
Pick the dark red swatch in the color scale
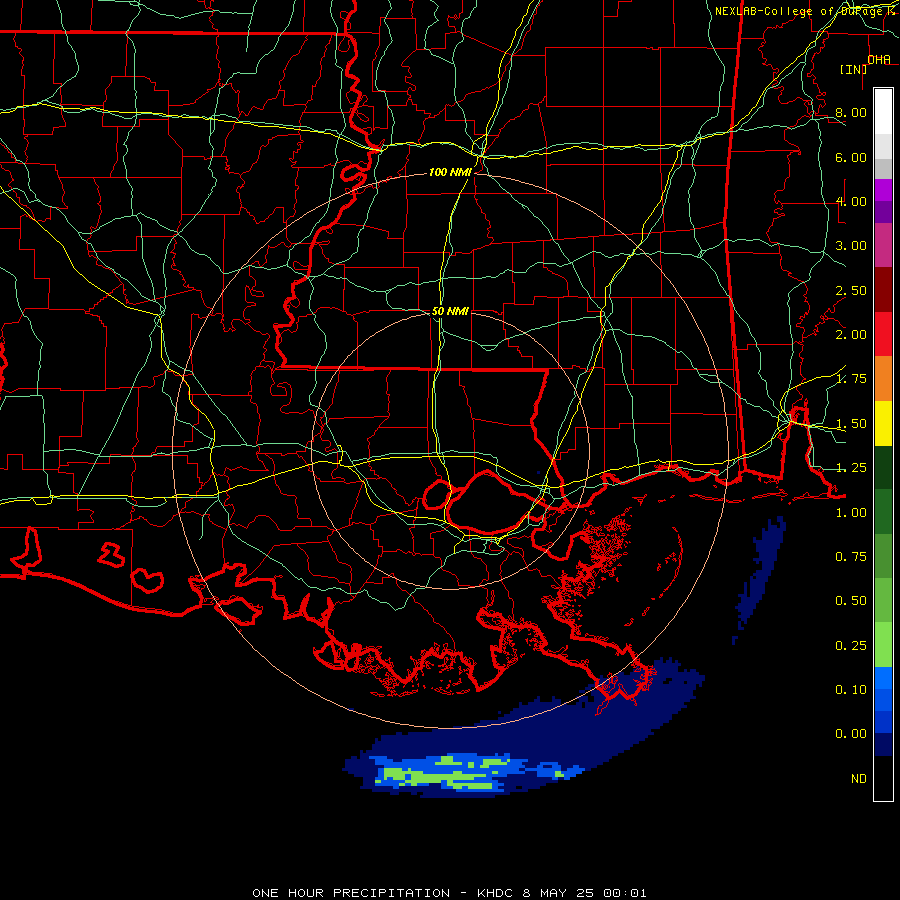tap(883, 290)
